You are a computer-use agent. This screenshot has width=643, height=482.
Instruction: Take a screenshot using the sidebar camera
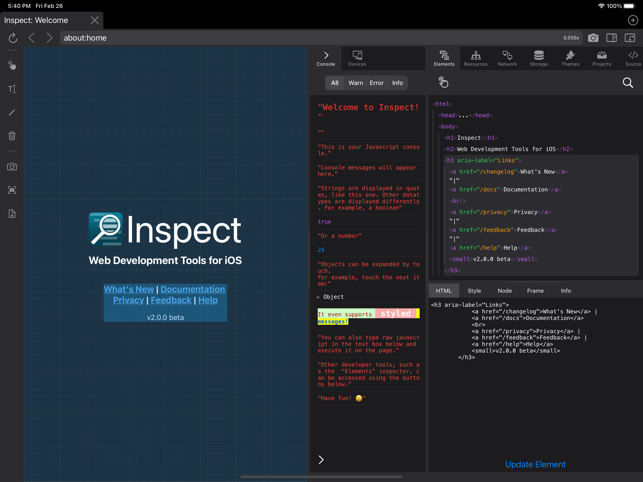click(12, 167)
